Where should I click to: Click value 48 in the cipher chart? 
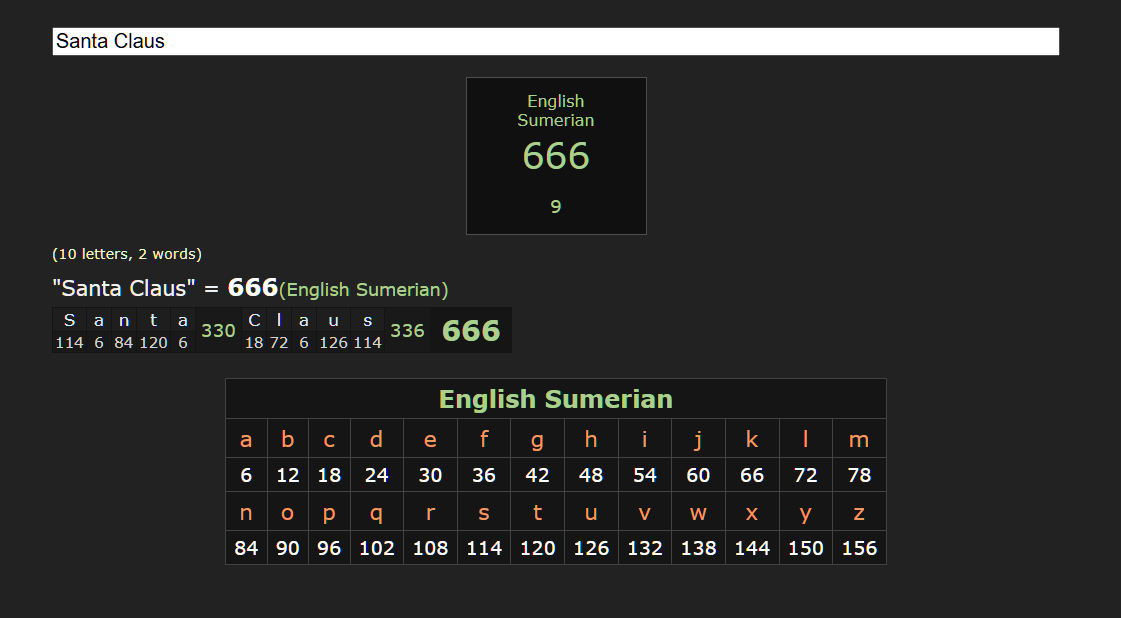(591, 475)
